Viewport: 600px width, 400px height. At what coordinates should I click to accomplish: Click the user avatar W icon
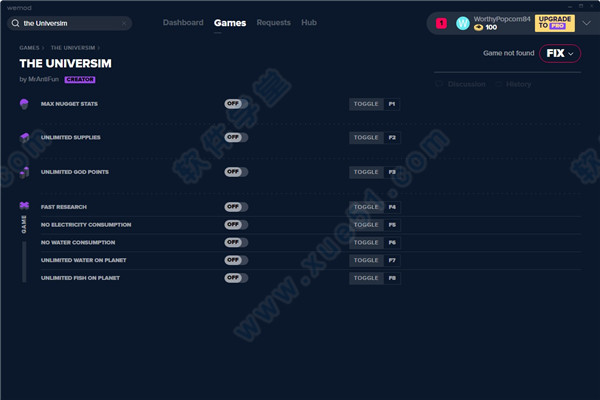pos(463,23)
